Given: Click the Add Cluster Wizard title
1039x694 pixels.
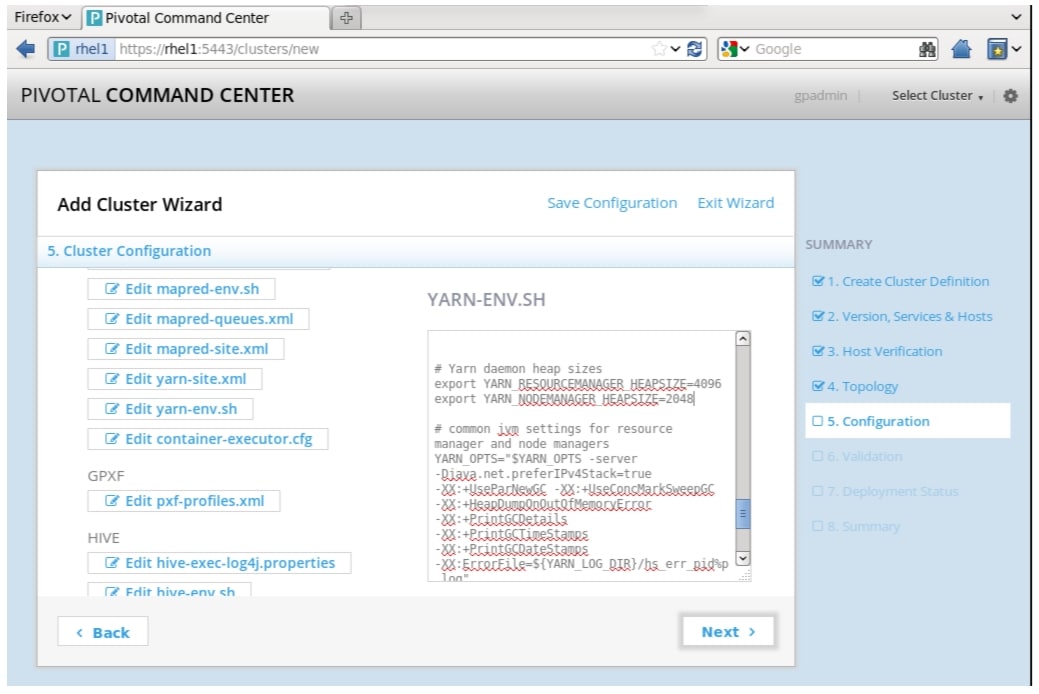Looking at the screenshot, I should click(x=140, y=204).
